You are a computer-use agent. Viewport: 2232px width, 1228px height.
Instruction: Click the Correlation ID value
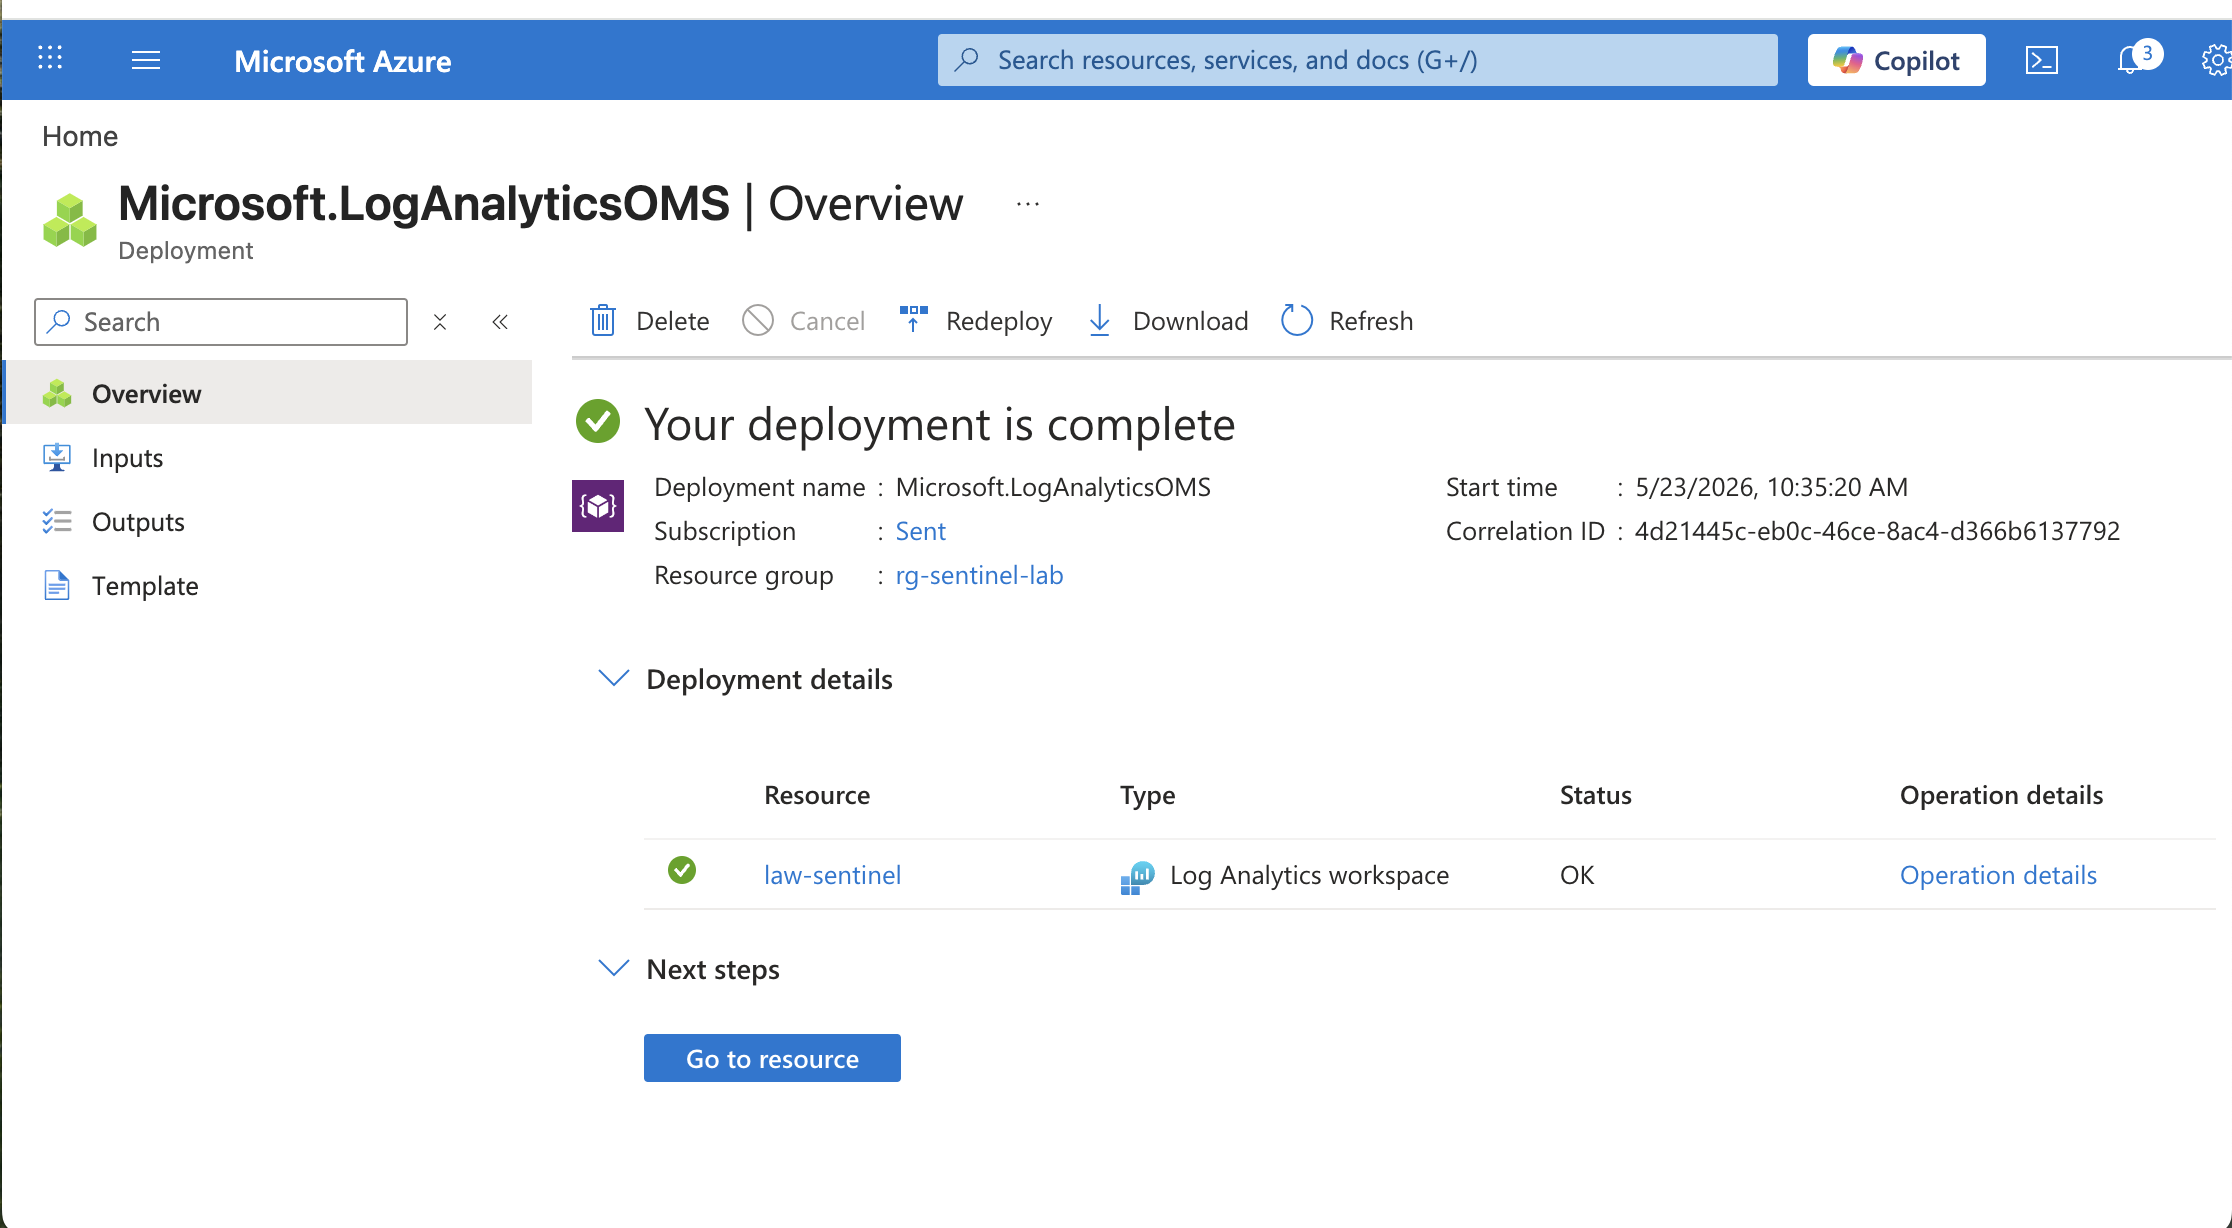coord(1877,531)
